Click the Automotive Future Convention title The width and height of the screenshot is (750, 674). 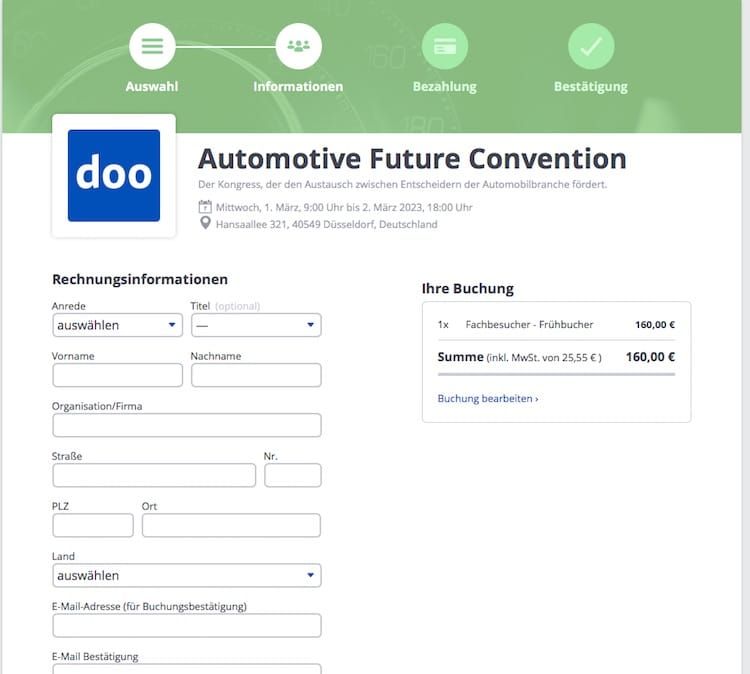pyautogui.click(x=412, y=159)
